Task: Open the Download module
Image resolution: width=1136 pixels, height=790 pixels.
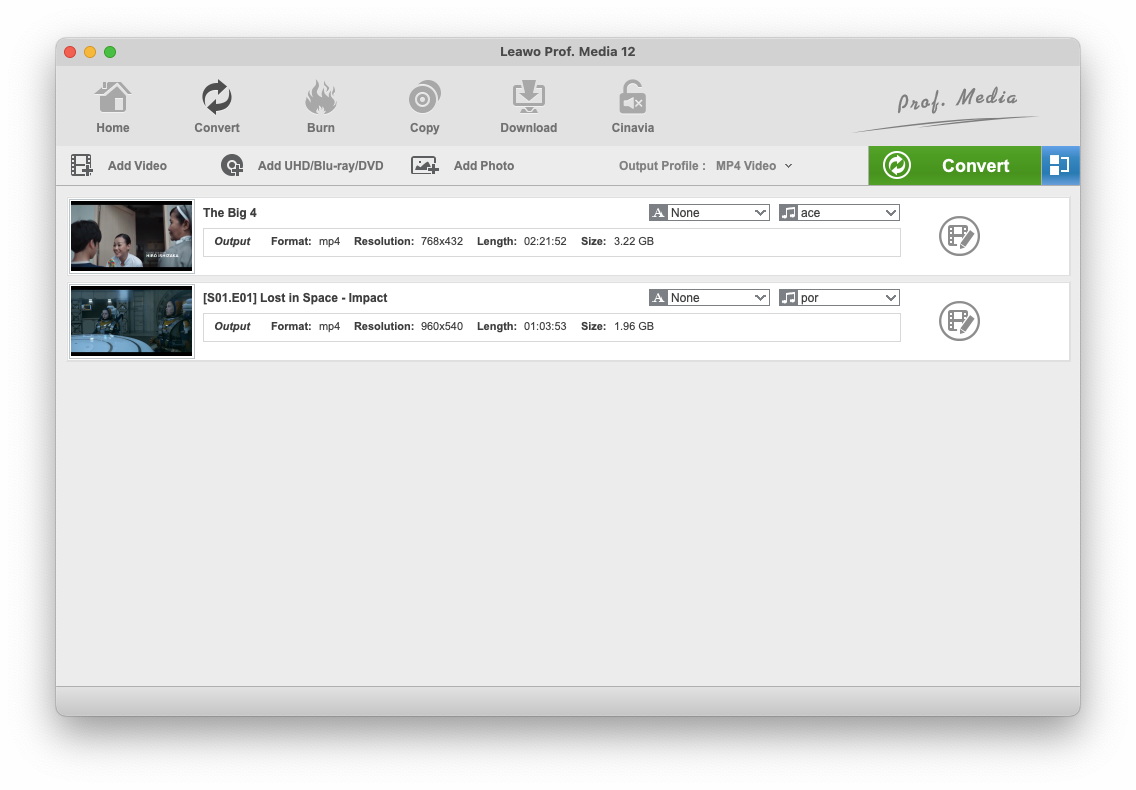Action: pyautogui.click(x=529, y=97)
